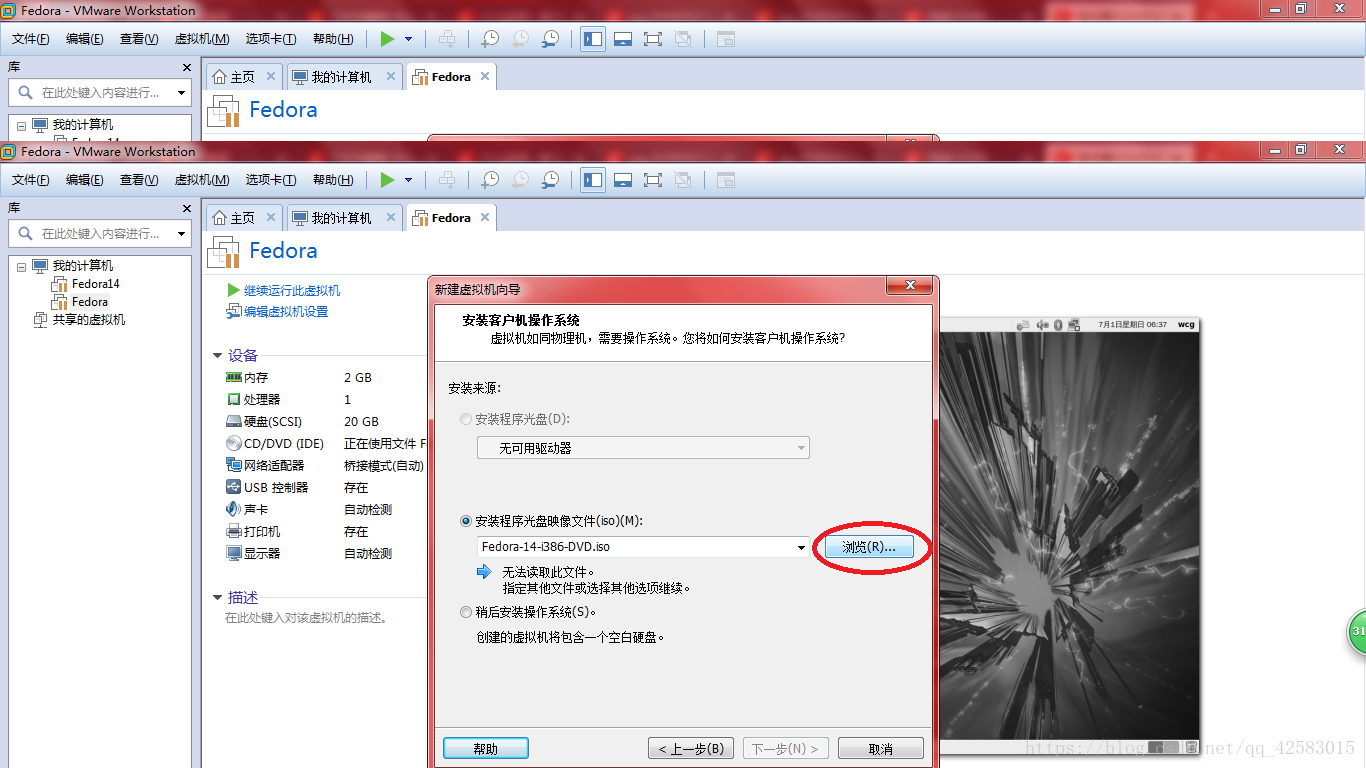The width and height of the screenshot is (1366, 768).
Task: Select 共享的虚拟机 in front window tree
Action: (89, 320)
